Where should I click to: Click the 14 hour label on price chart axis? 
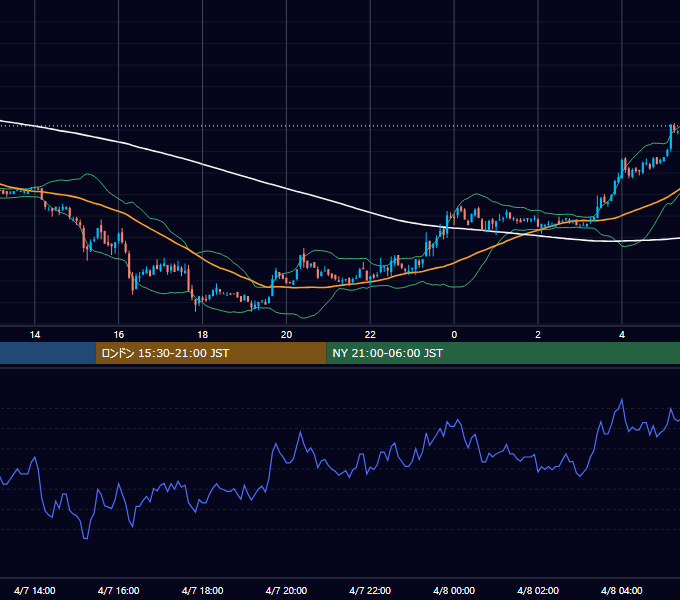tap(35, 335)
